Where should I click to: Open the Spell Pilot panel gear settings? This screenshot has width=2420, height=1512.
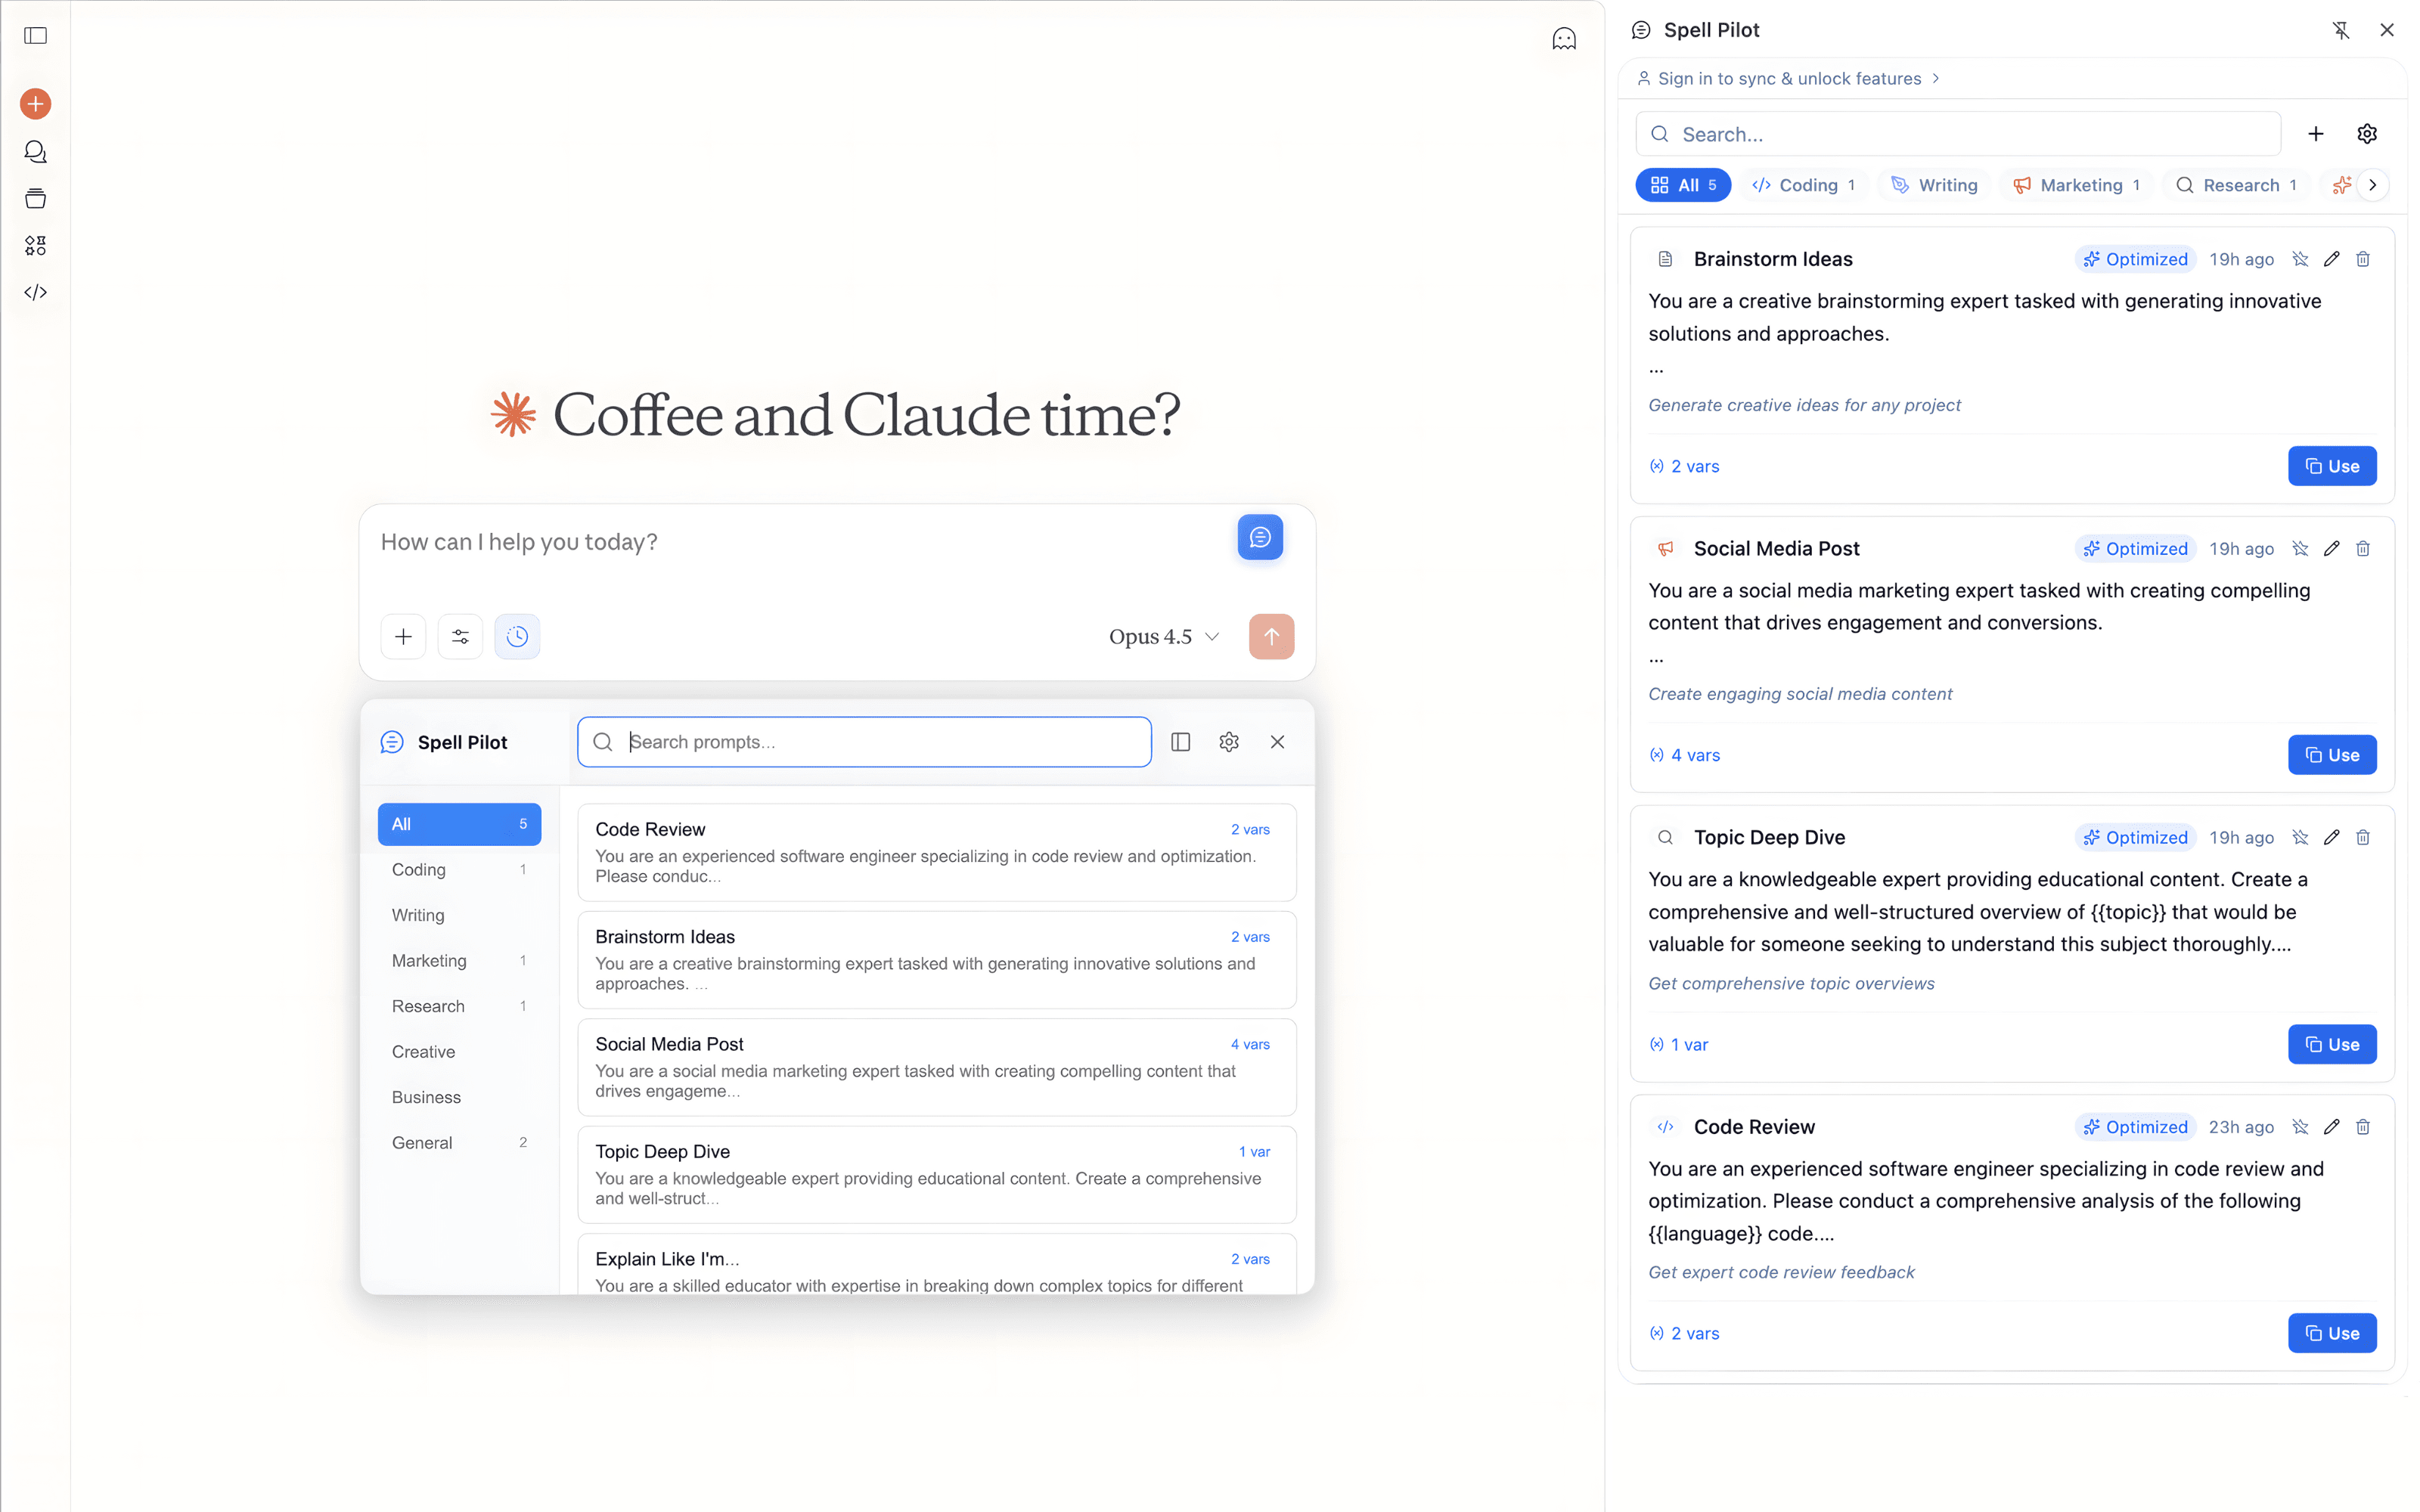click(2366, 134)
